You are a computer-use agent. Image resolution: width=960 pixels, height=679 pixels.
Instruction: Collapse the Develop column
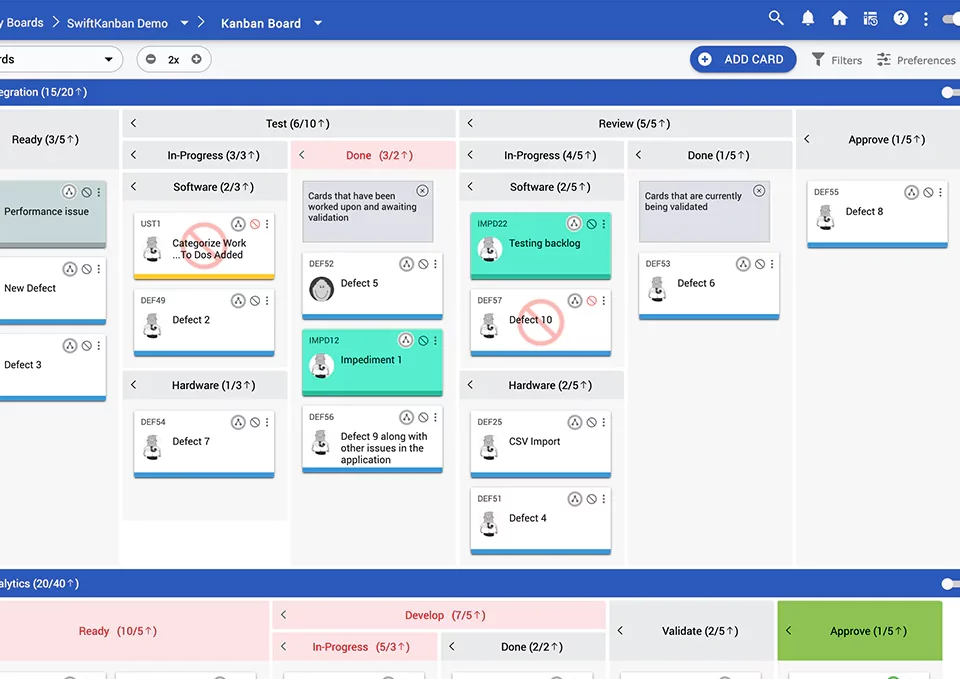point(283,615)
